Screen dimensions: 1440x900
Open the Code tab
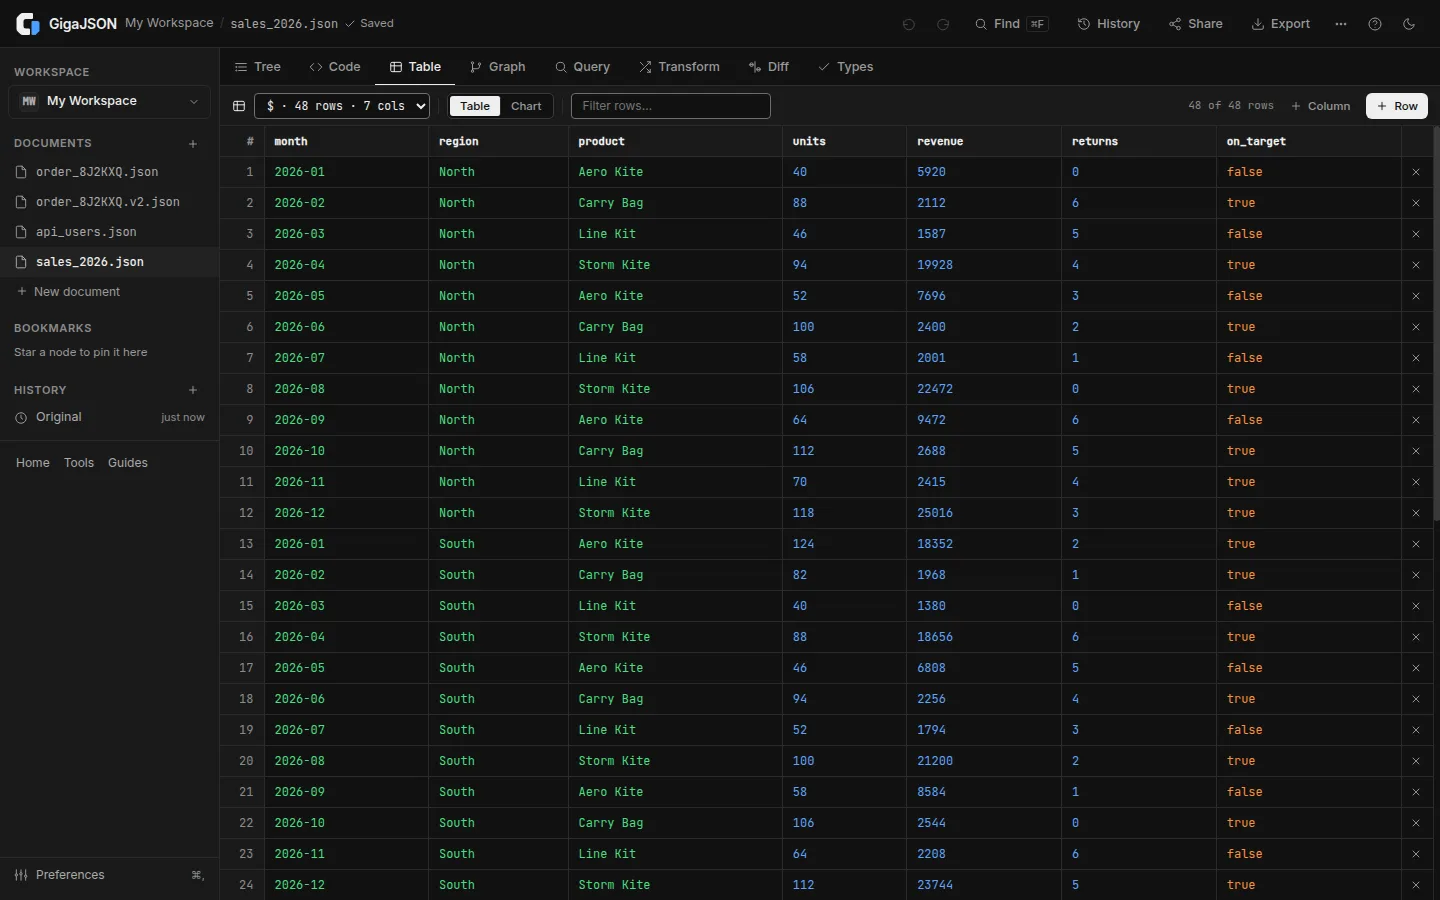(x=335, y=67)
